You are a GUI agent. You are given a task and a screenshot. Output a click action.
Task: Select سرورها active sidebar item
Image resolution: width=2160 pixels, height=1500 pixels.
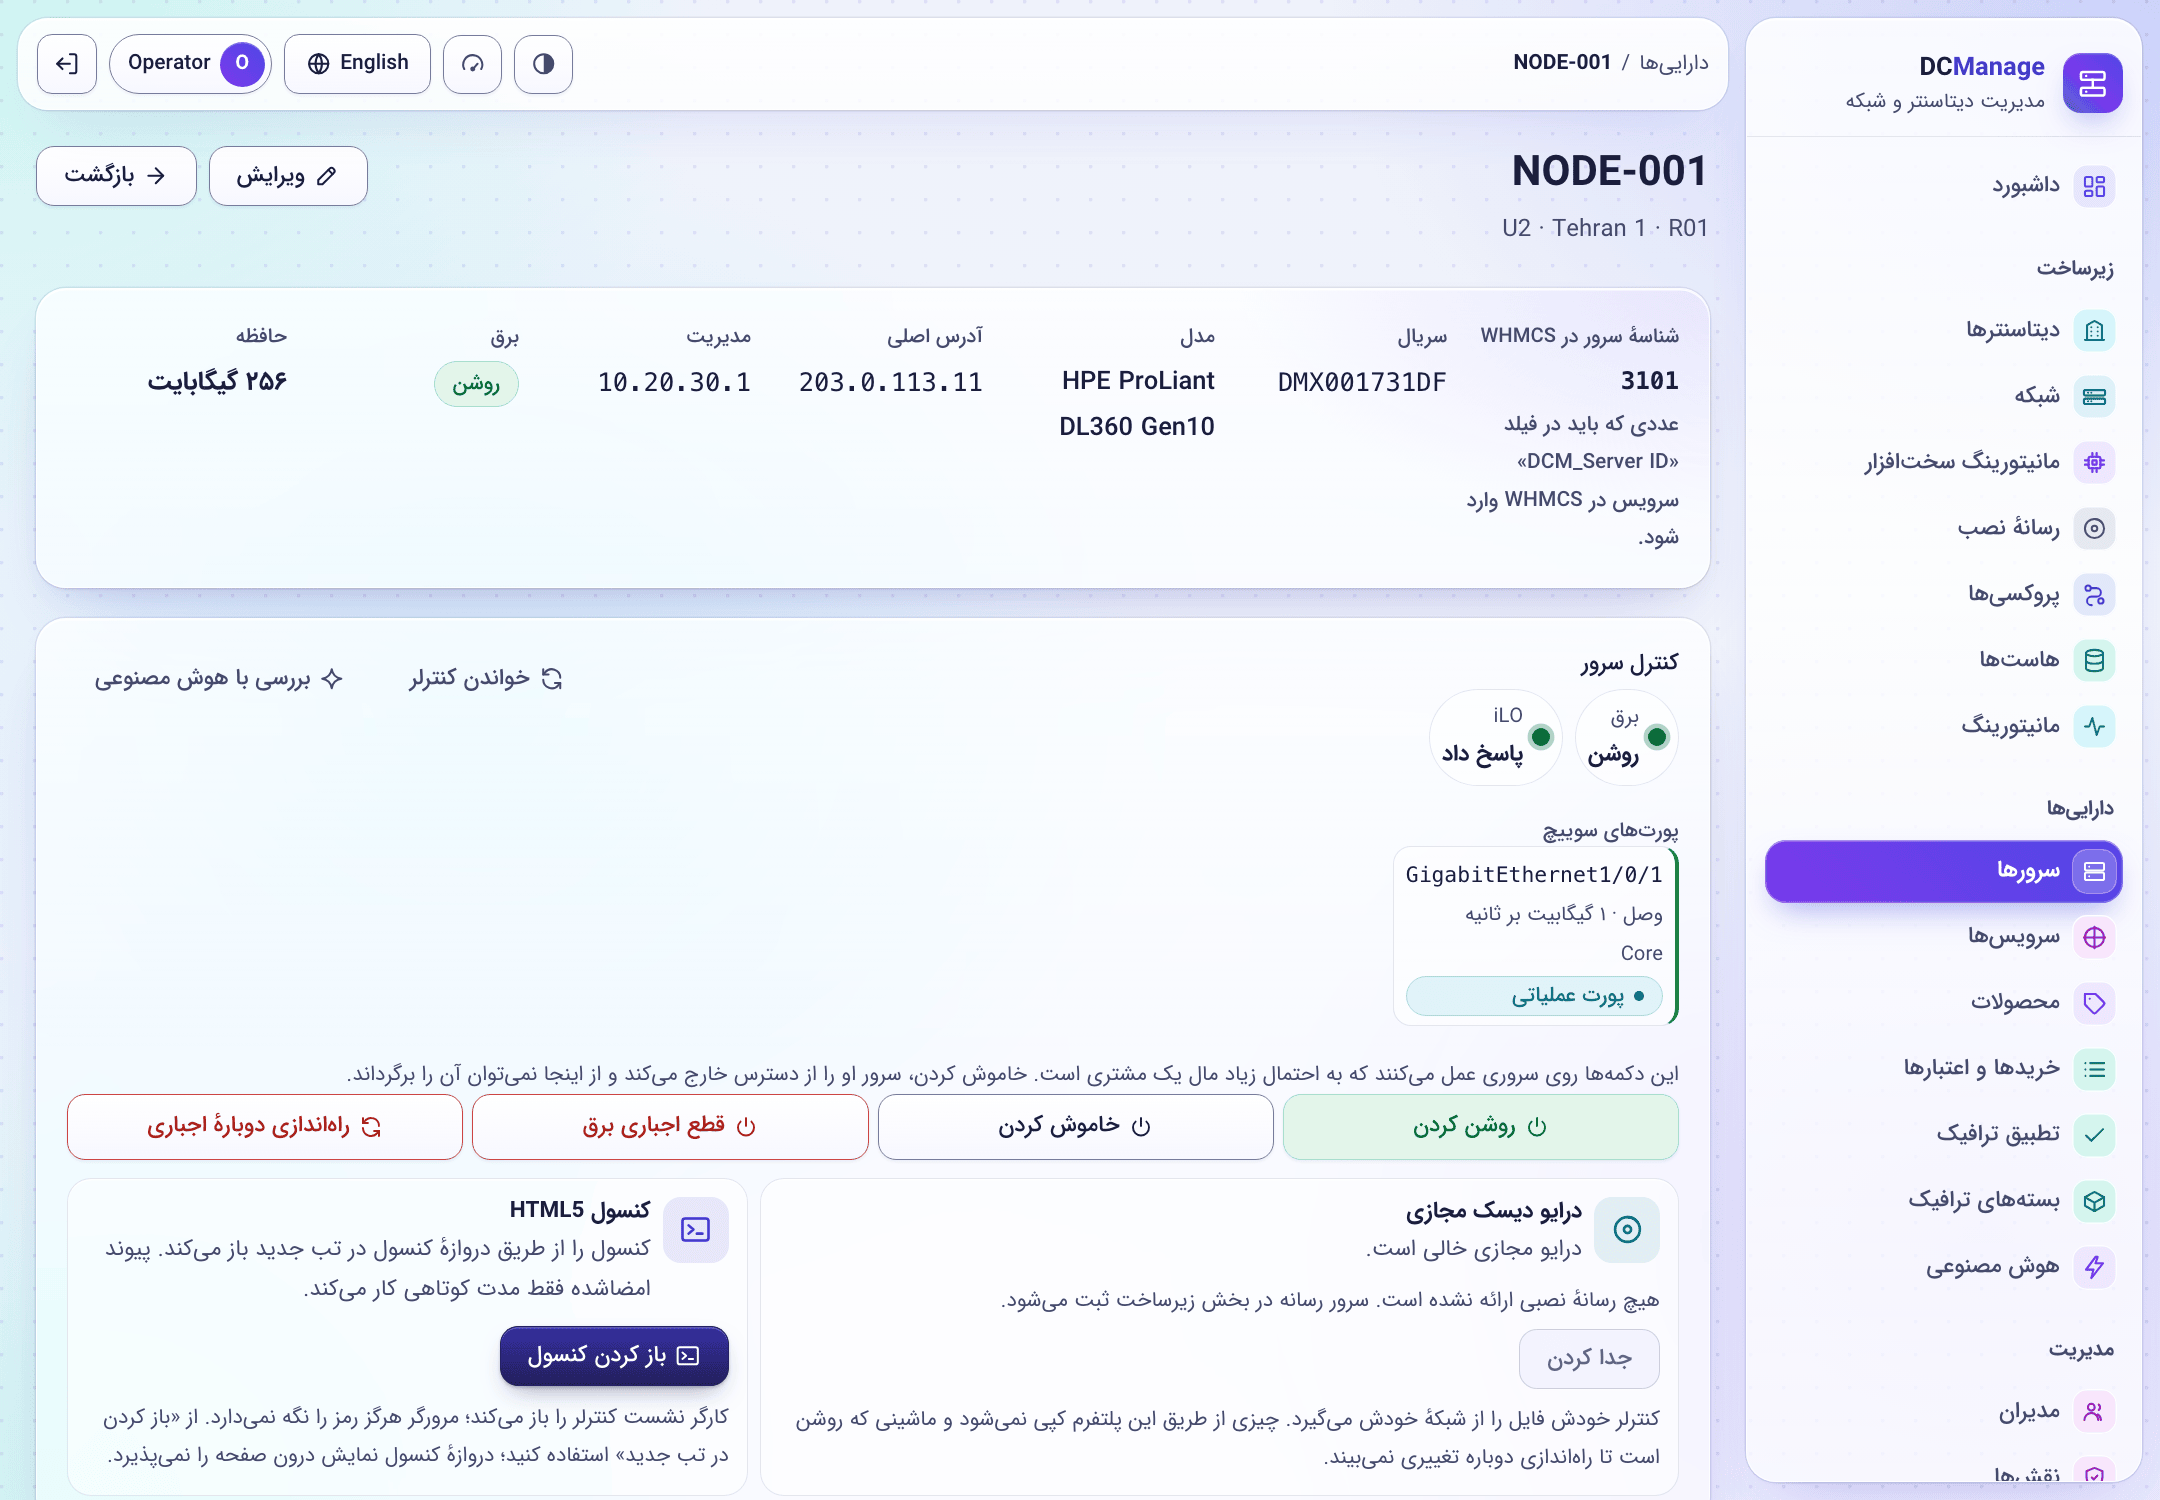(x=1943, y=872)
